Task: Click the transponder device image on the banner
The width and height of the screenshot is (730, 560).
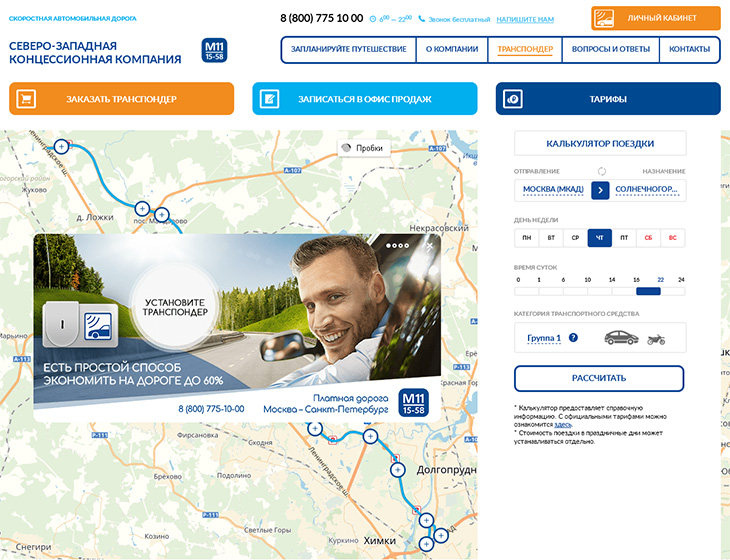Action: (x=80, y=324)
